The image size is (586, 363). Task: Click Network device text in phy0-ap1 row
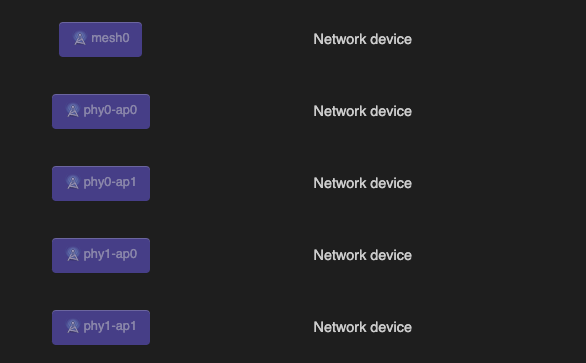[x=363, y=183]
